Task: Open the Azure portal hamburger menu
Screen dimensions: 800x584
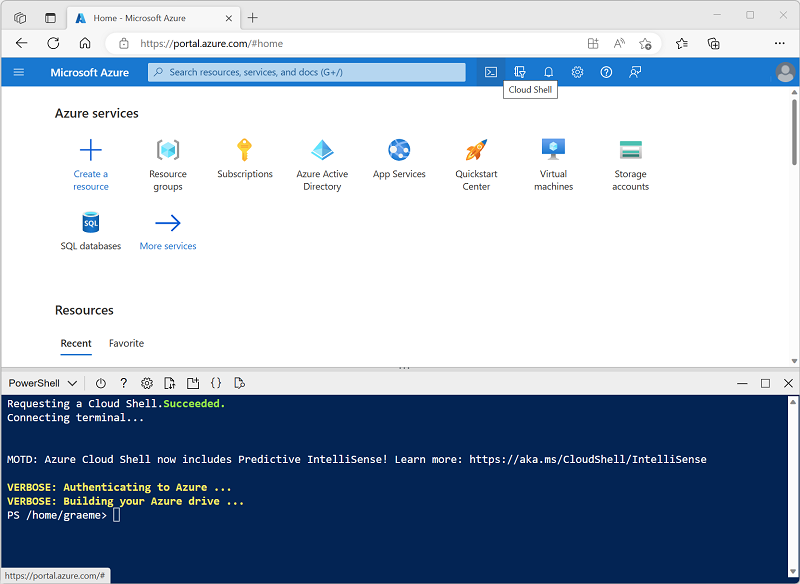Action: pos(19,72)
